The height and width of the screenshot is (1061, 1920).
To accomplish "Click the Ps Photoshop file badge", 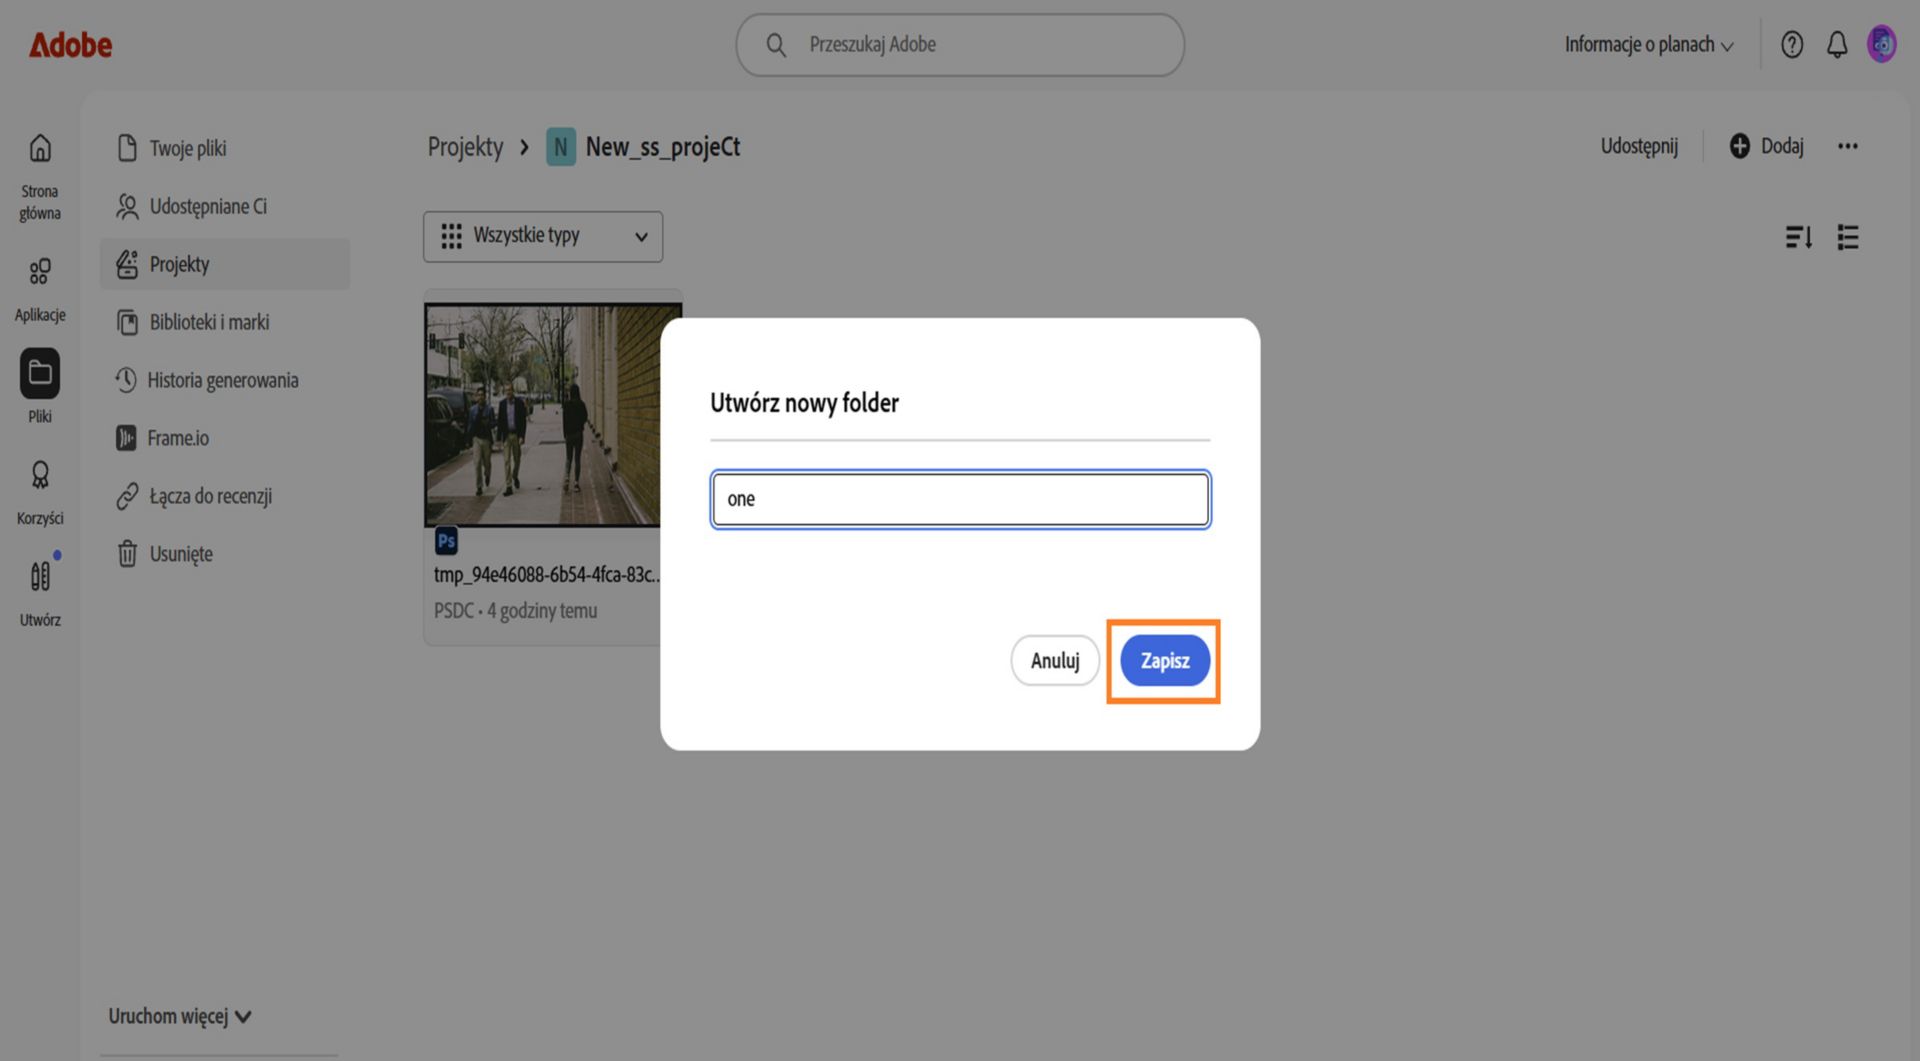I will pos(446,541).
